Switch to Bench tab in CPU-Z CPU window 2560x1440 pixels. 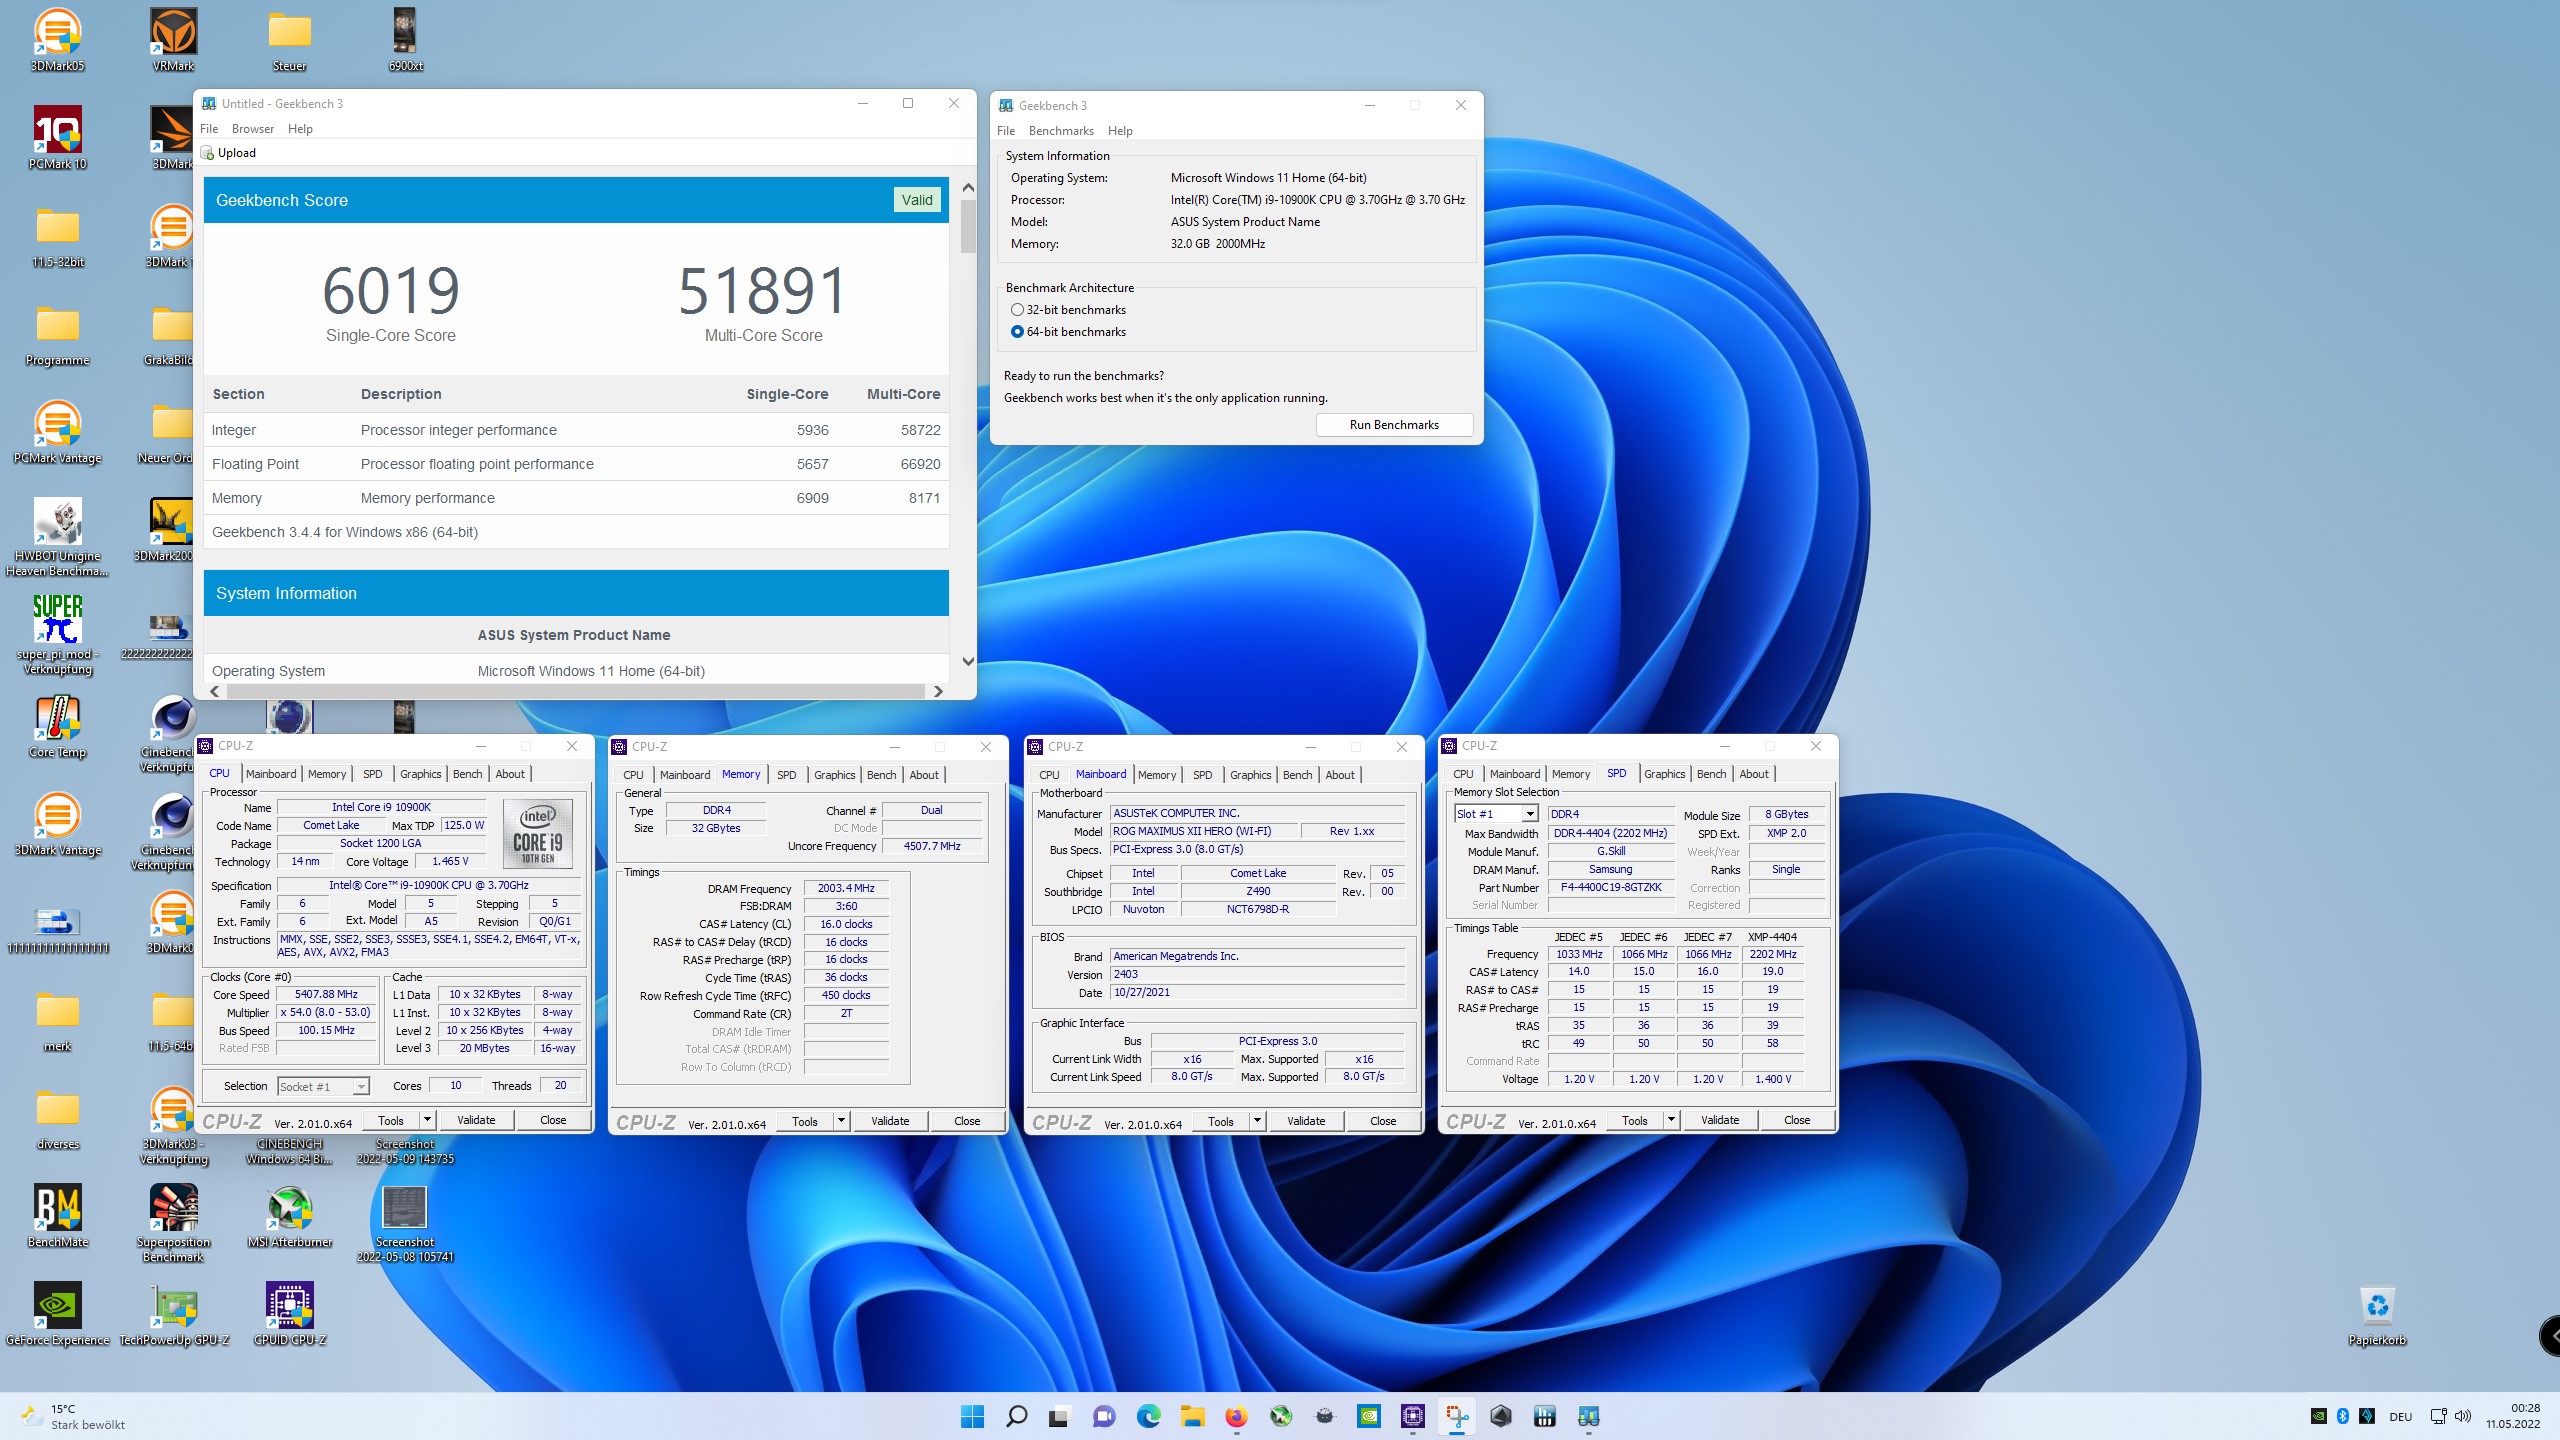pyautogui.click(x=467, y=774)
